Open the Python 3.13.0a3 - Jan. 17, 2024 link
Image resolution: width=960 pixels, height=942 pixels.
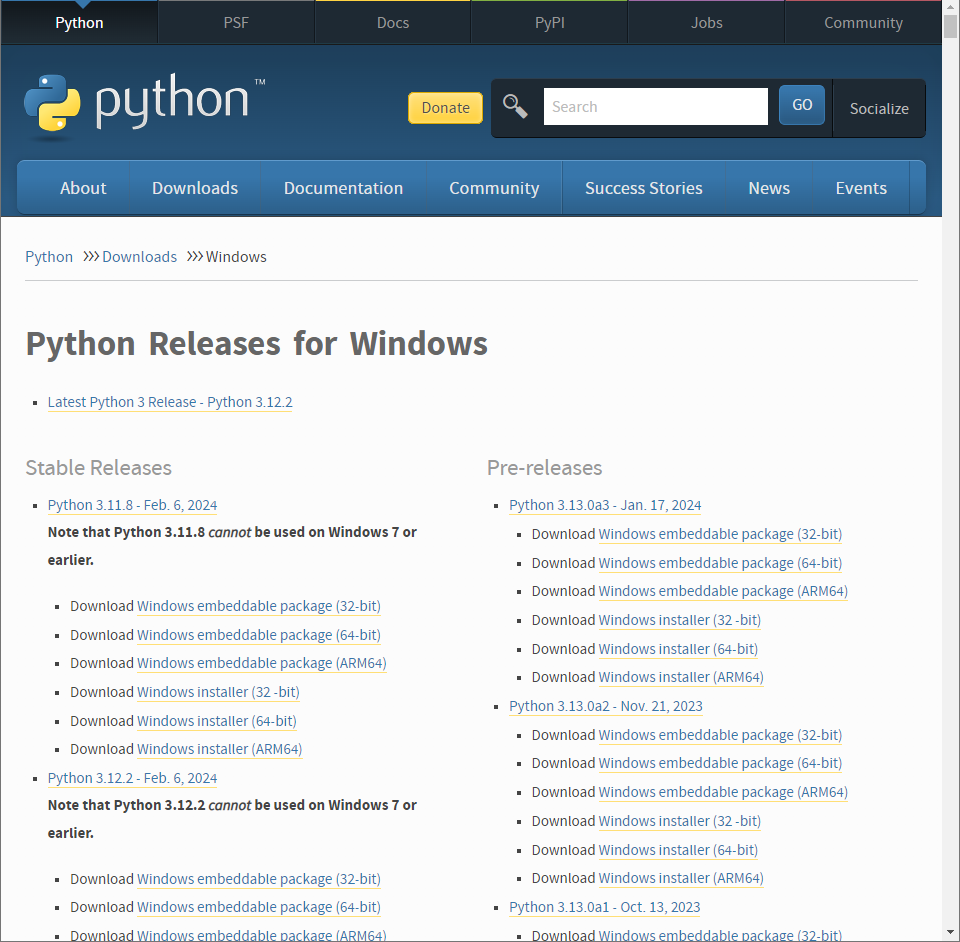click(605, 505)
